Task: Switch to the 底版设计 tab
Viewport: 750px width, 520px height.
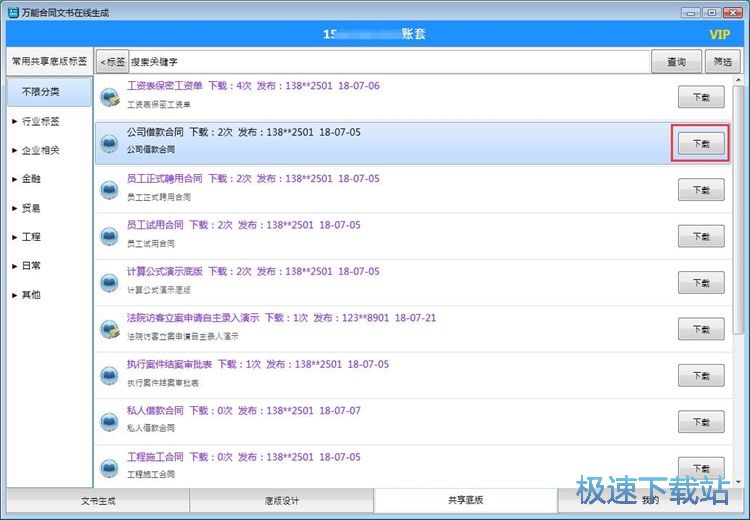Action: (282, 501)
